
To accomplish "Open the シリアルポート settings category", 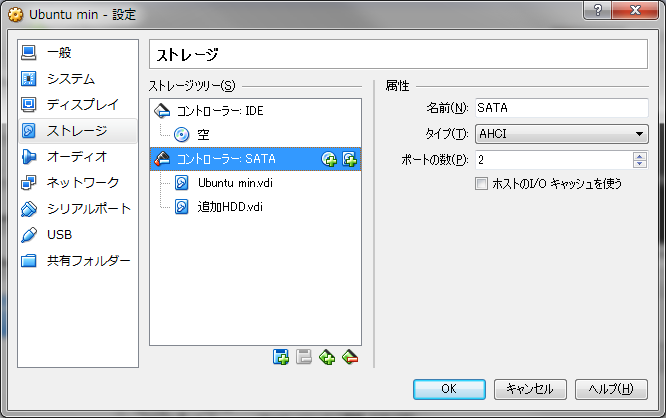I will point(78,209).
